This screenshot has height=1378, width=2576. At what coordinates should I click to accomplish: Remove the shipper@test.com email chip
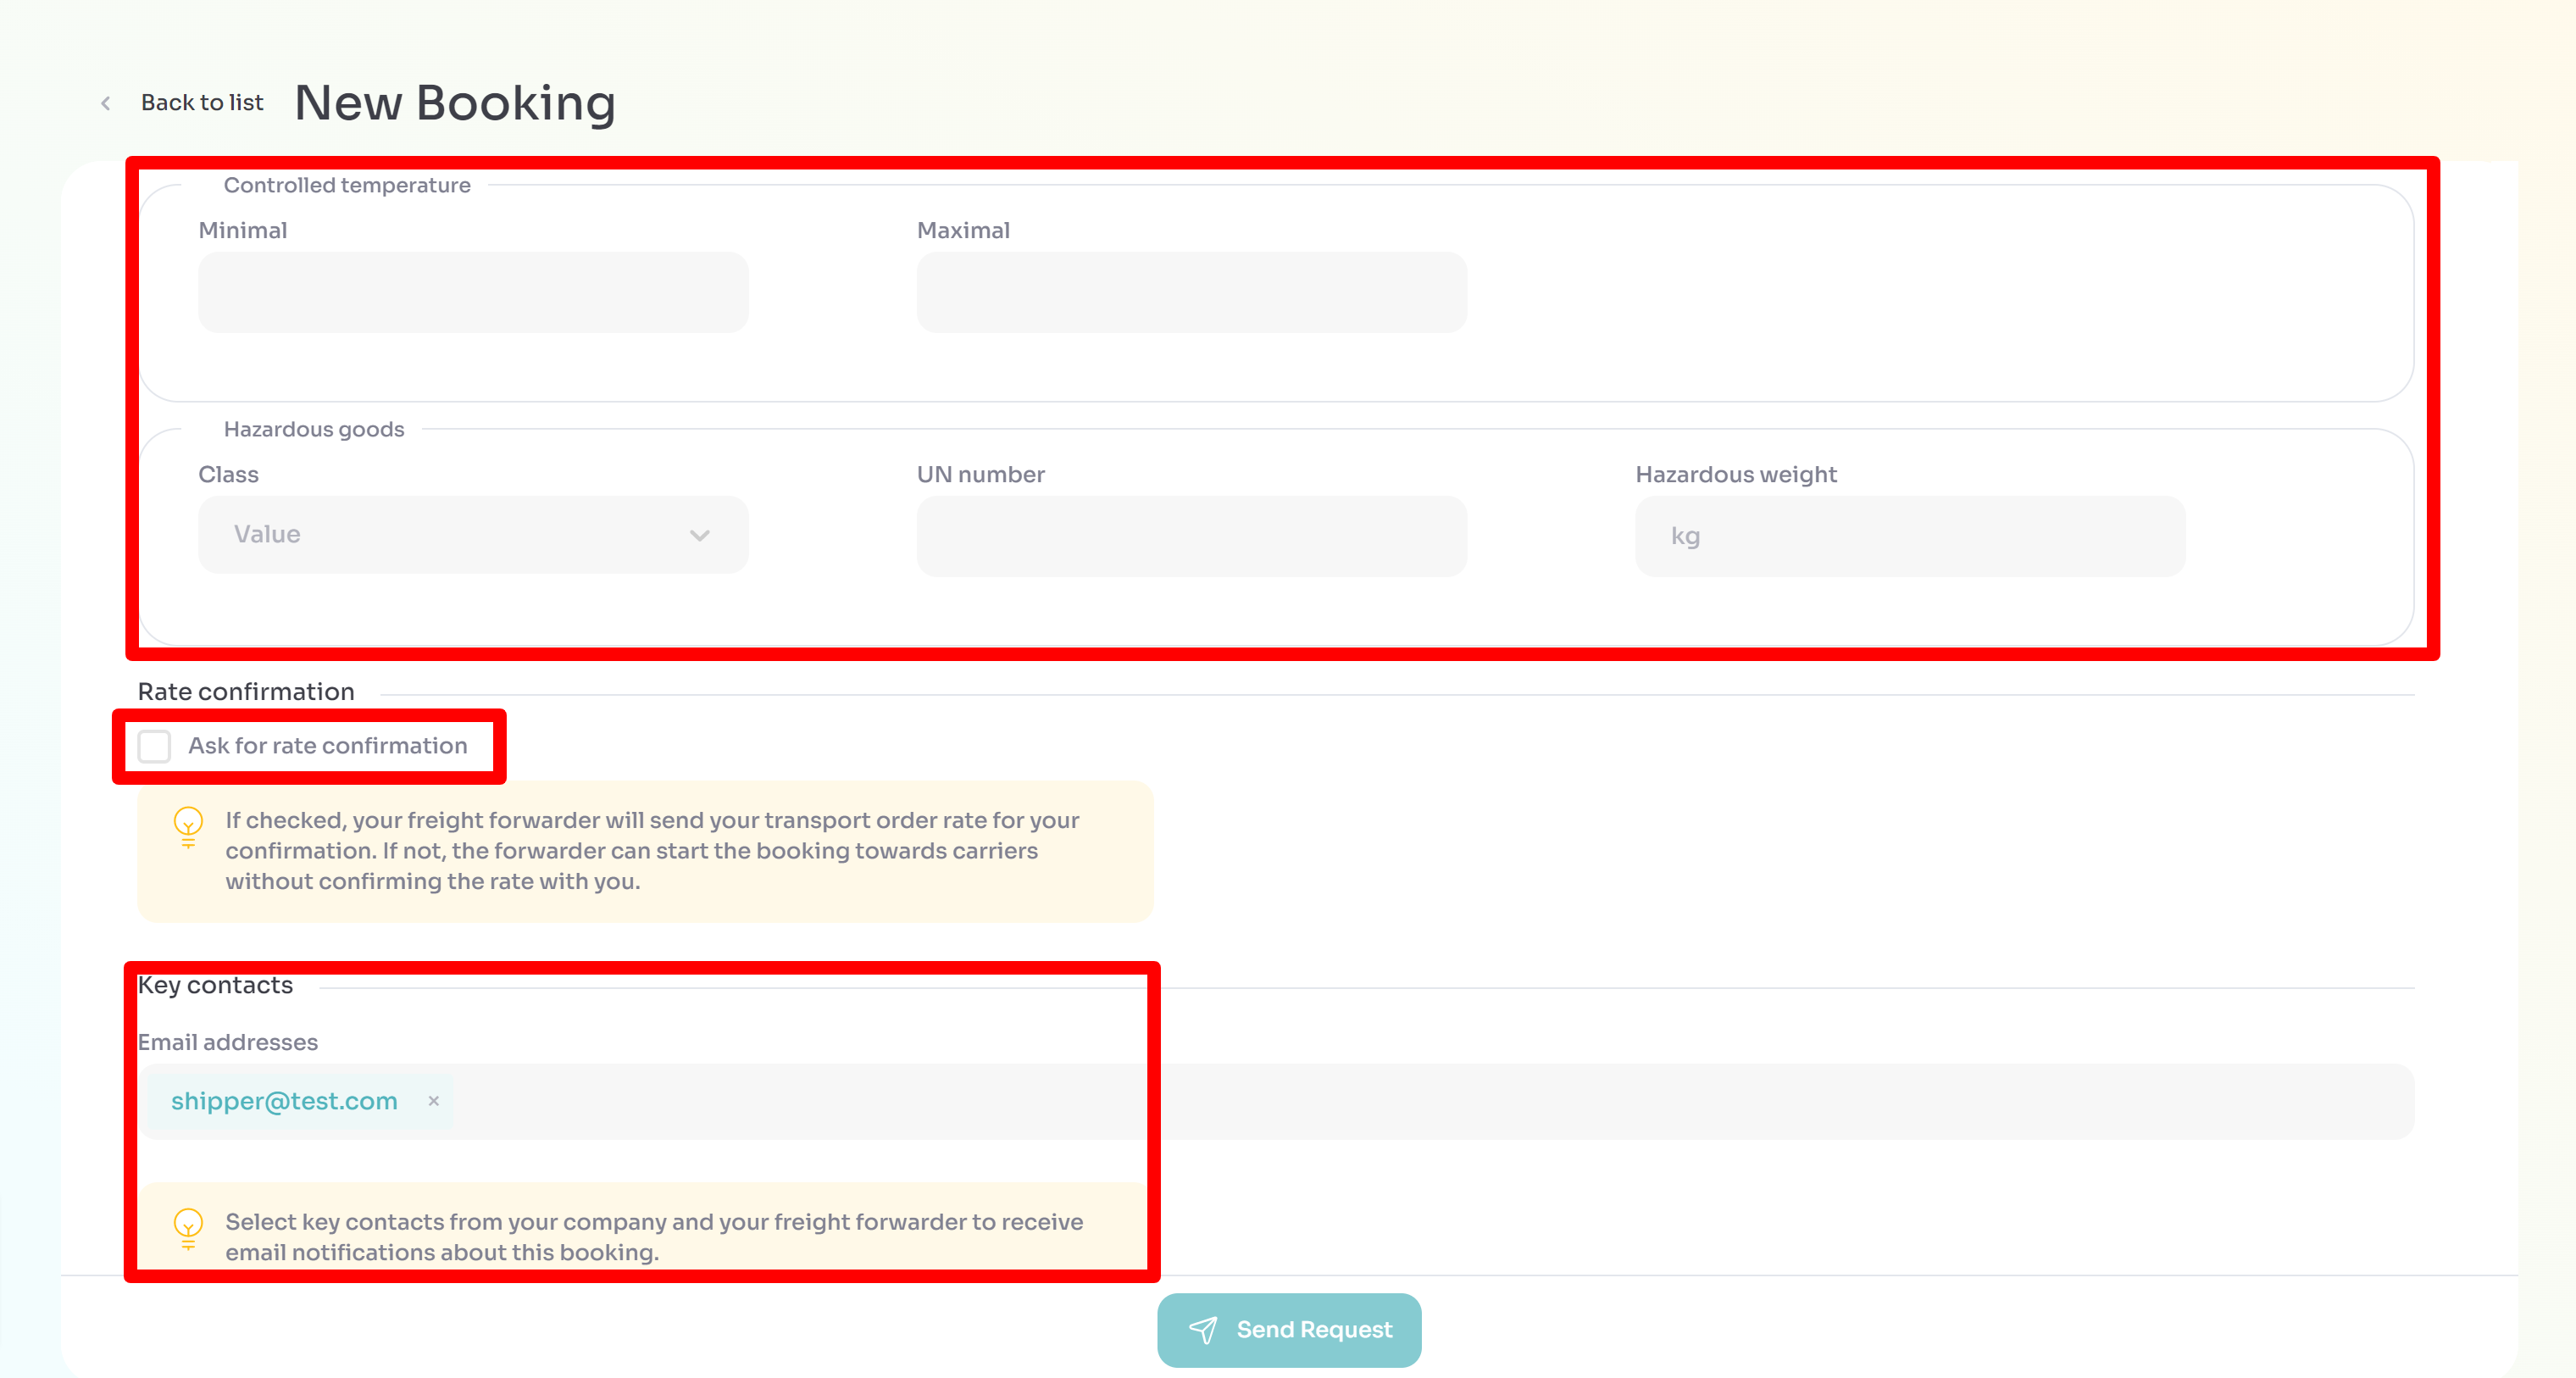pos(433,1101)
